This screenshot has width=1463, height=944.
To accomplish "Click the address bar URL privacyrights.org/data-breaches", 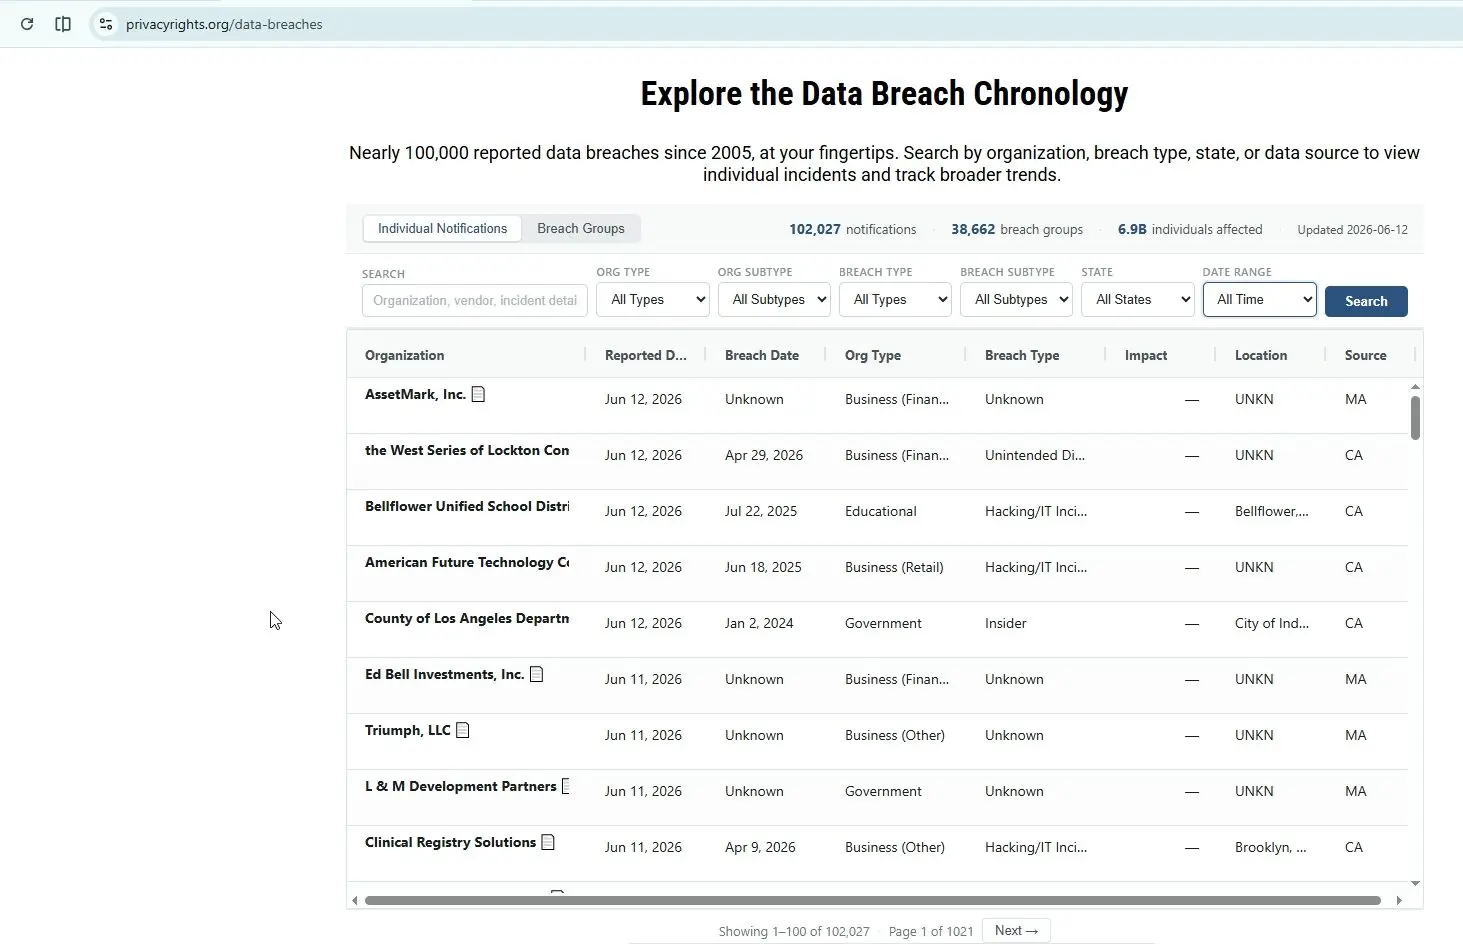I will tap(224, 24).
